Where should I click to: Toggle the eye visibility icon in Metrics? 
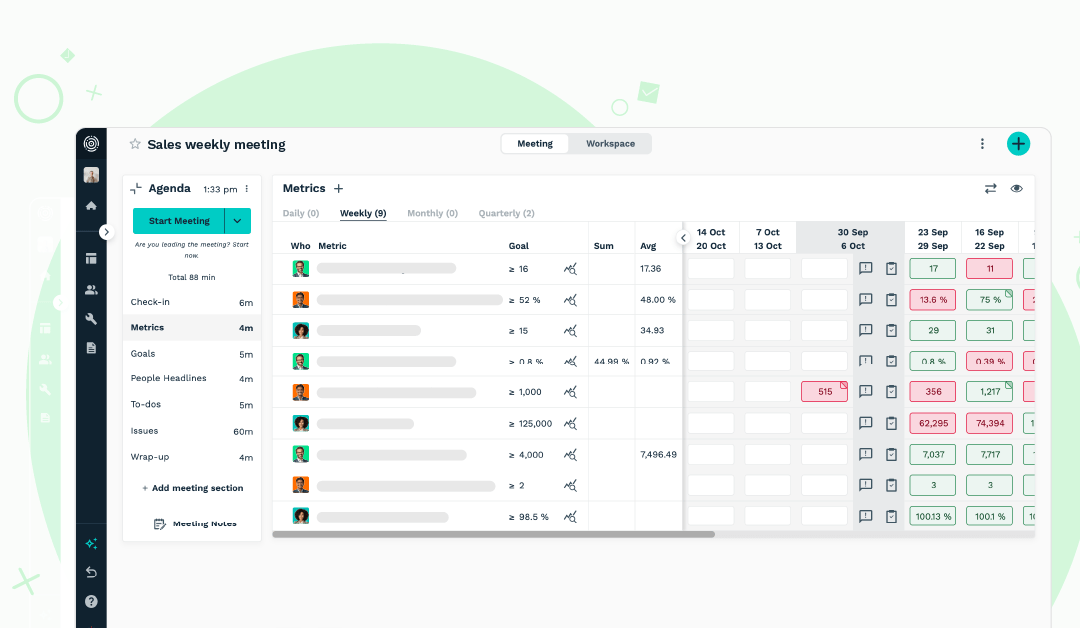[x=1016, y=188]
